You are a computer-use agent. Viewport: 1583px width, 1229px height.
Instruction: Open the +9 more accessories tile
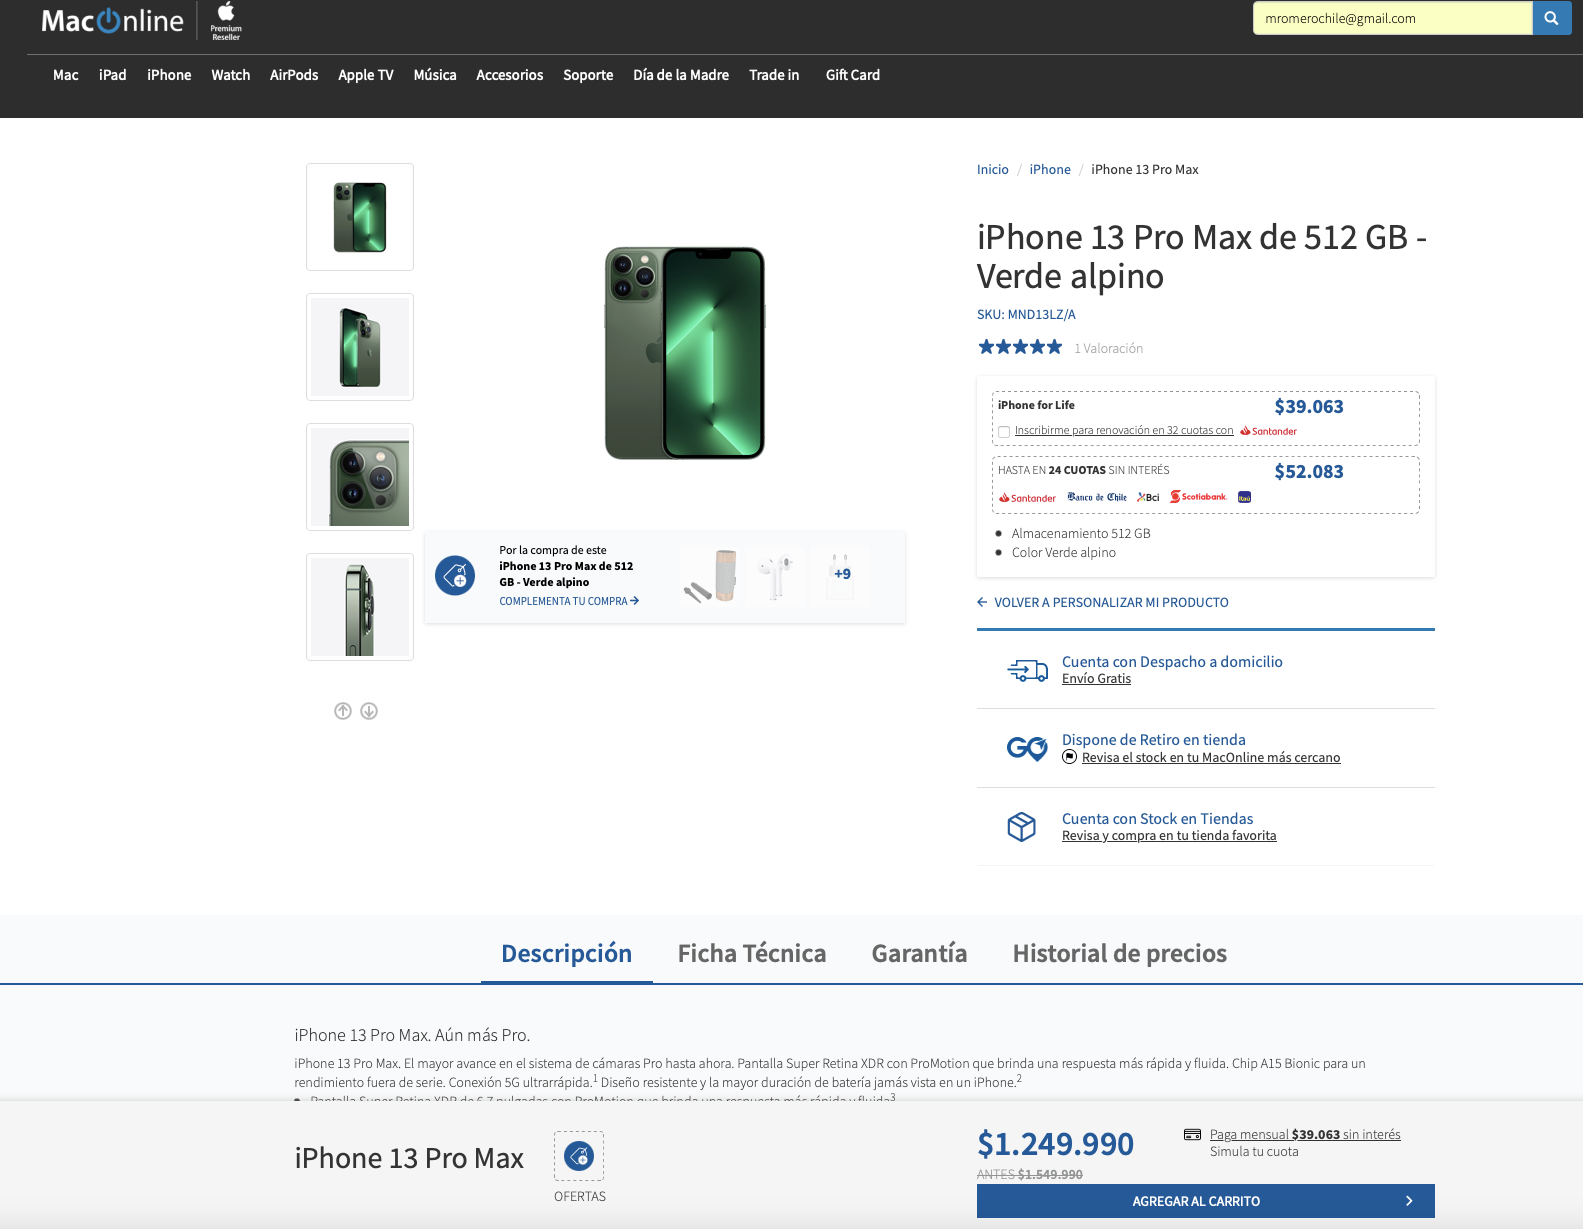tap(841, 575)
